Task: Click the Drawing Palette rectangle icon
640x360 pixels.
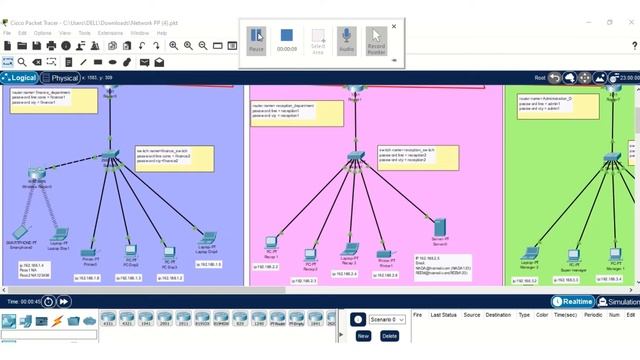Action: (218, 46)
